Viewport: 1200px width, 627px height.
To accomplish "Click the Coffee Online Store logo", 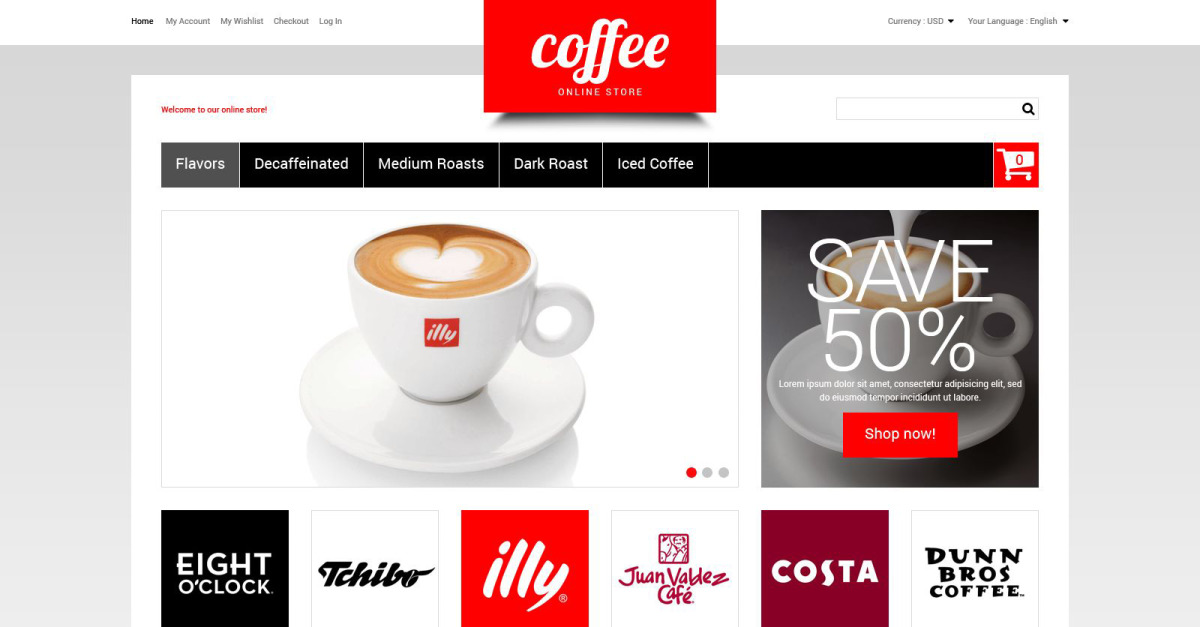I will pos(600,56).
